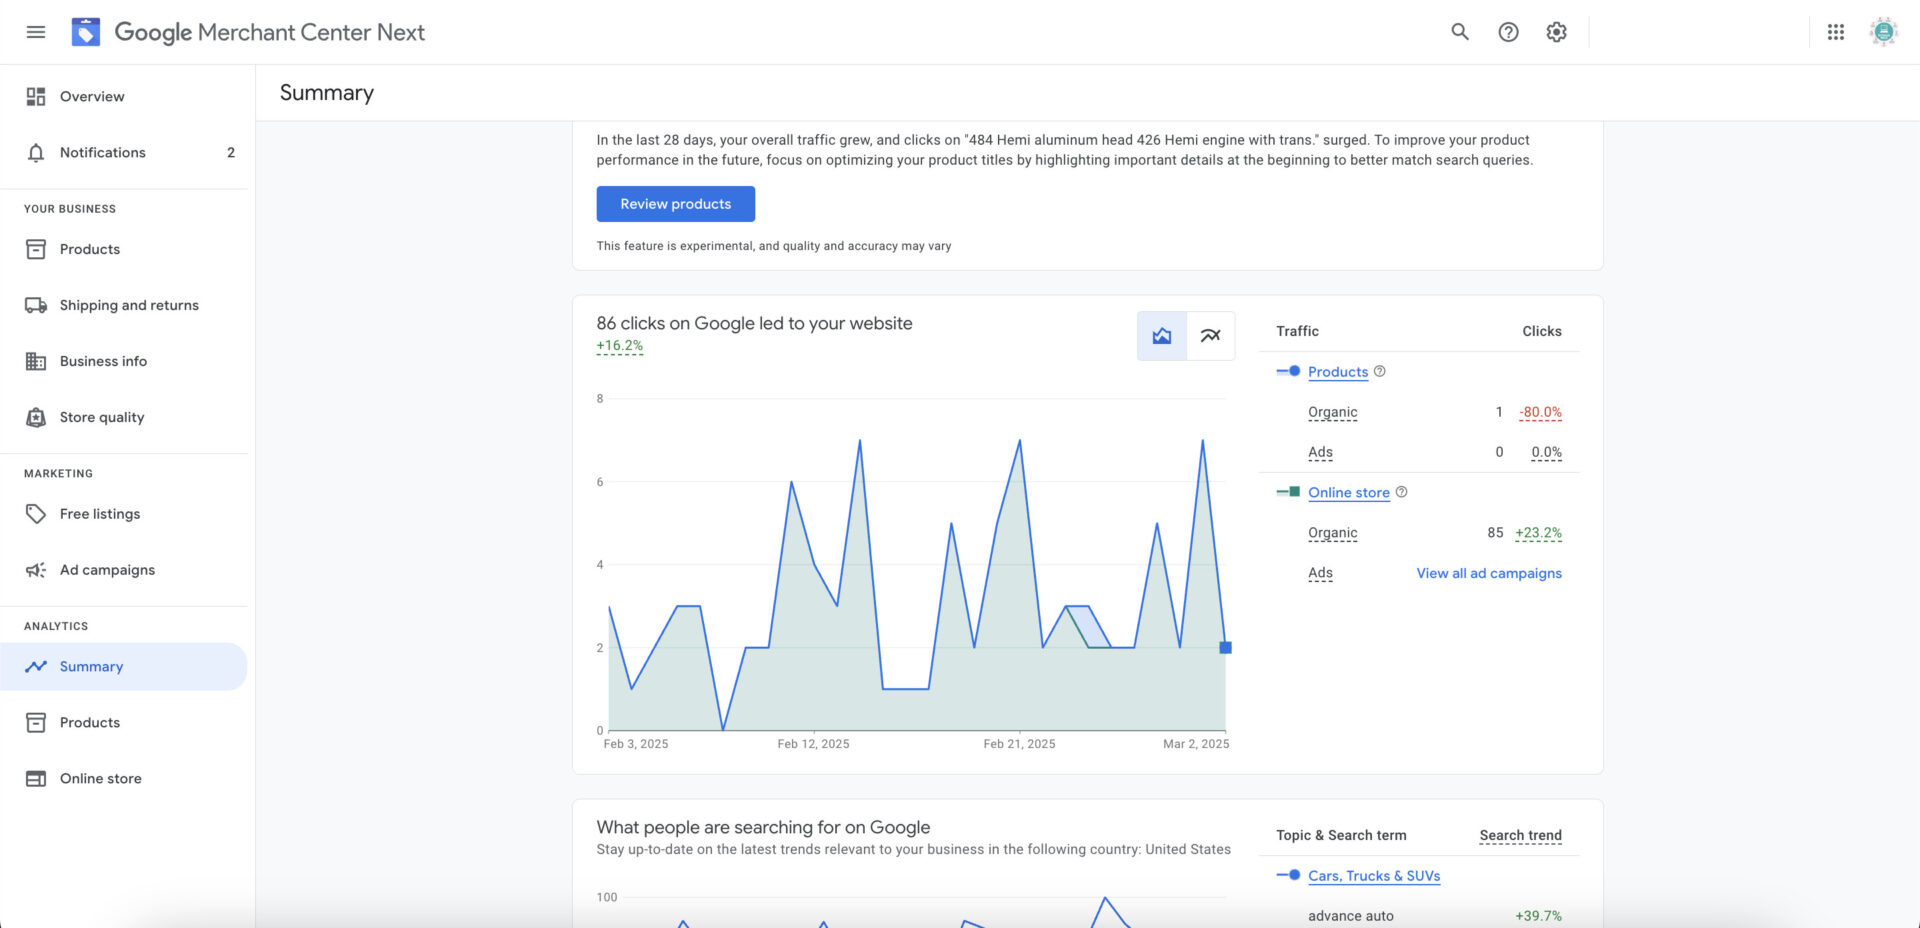Open Products under Your Business

coord(124,249)
